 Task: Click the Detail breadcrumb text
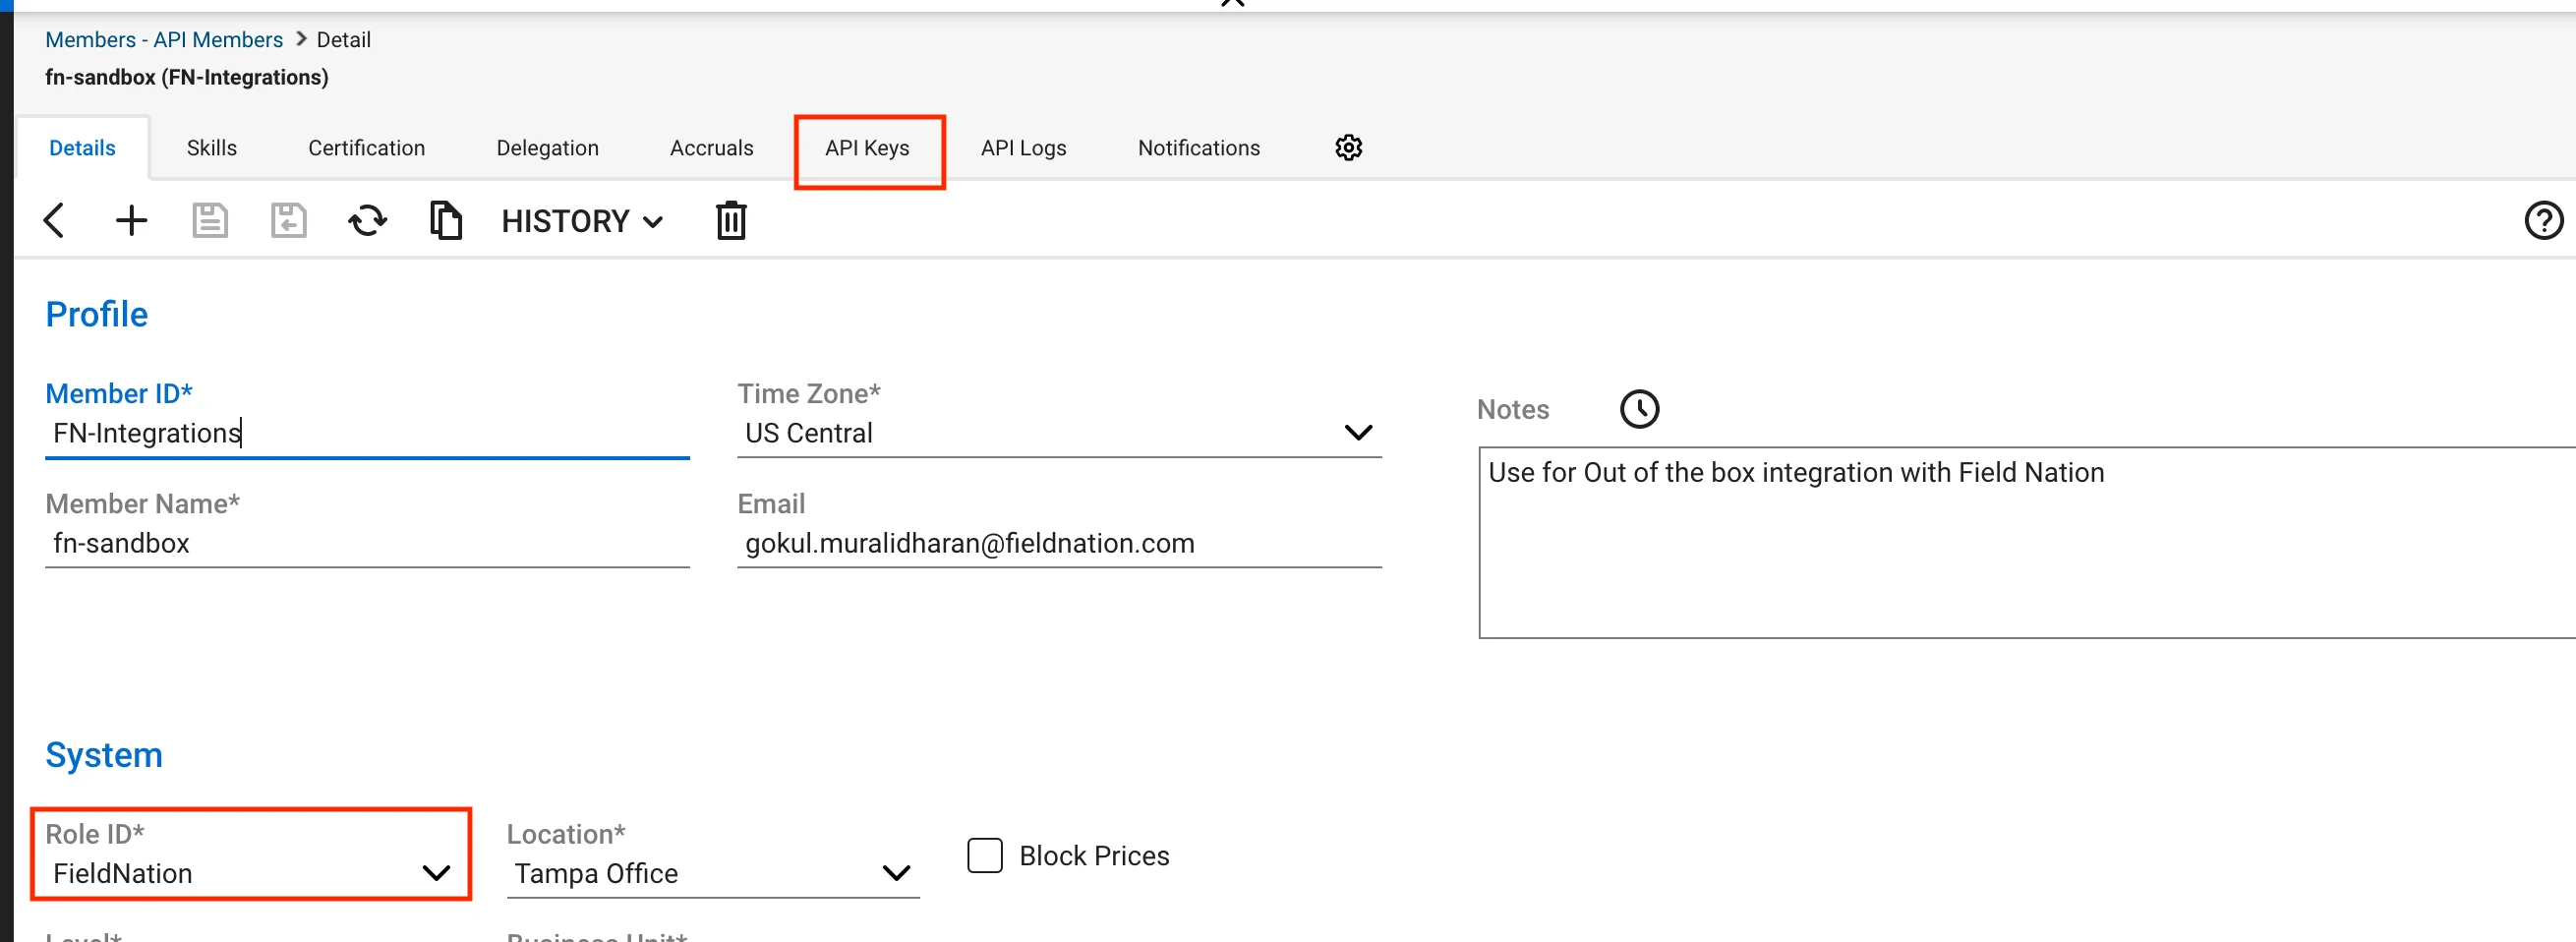[343, 40]
